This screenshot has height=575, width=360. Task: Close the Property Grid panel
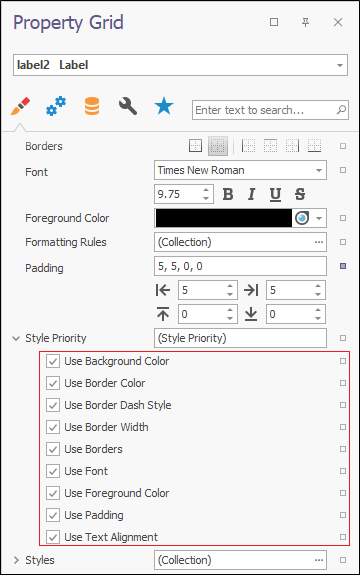[x=338, y=22]
